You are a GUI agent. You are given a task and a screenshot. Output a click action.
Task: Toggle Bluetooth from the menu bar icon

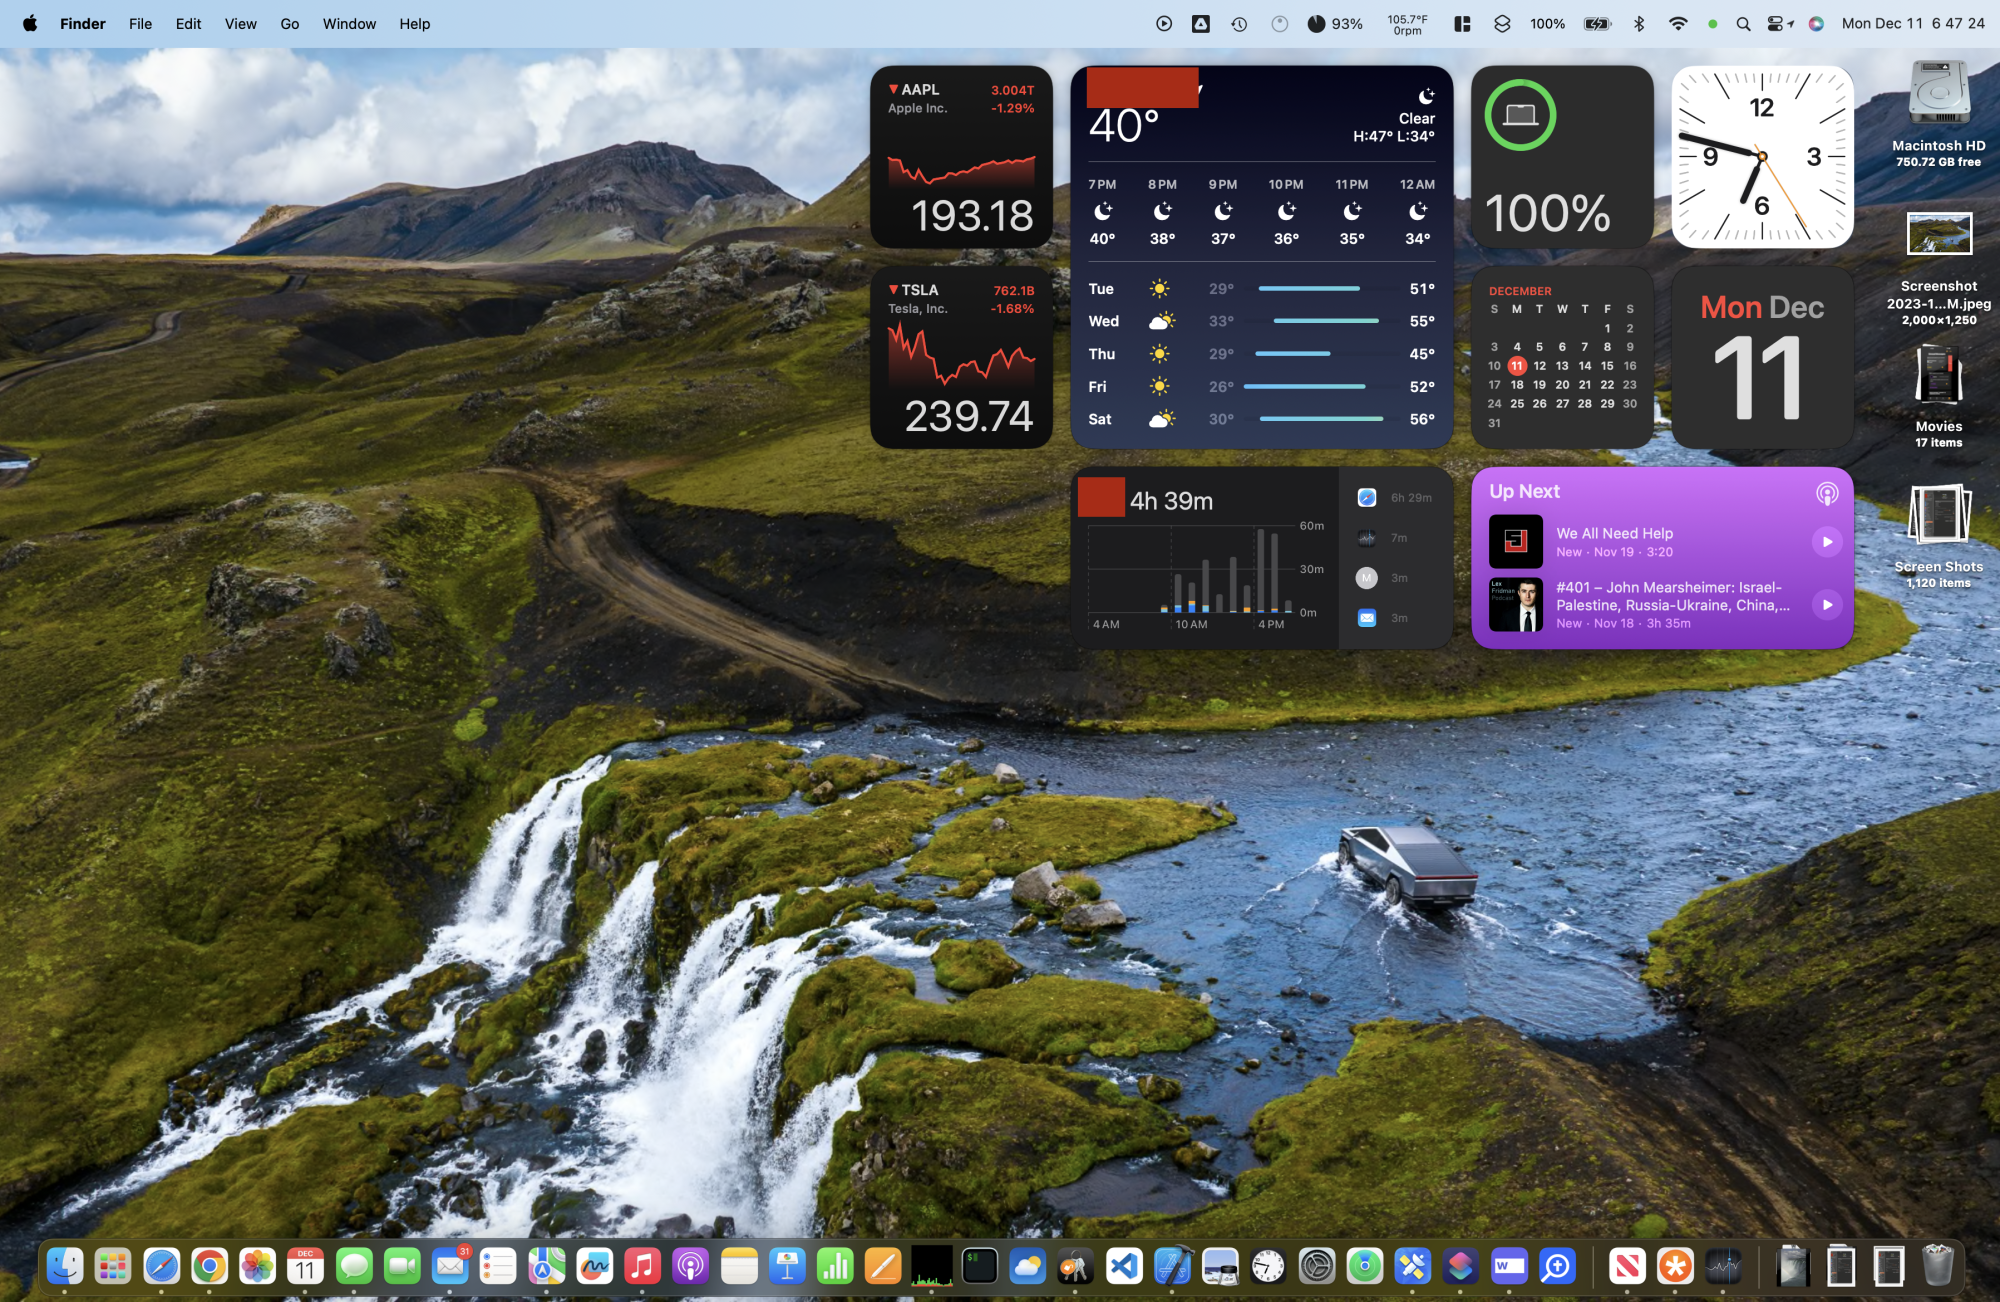[1639, 24]
